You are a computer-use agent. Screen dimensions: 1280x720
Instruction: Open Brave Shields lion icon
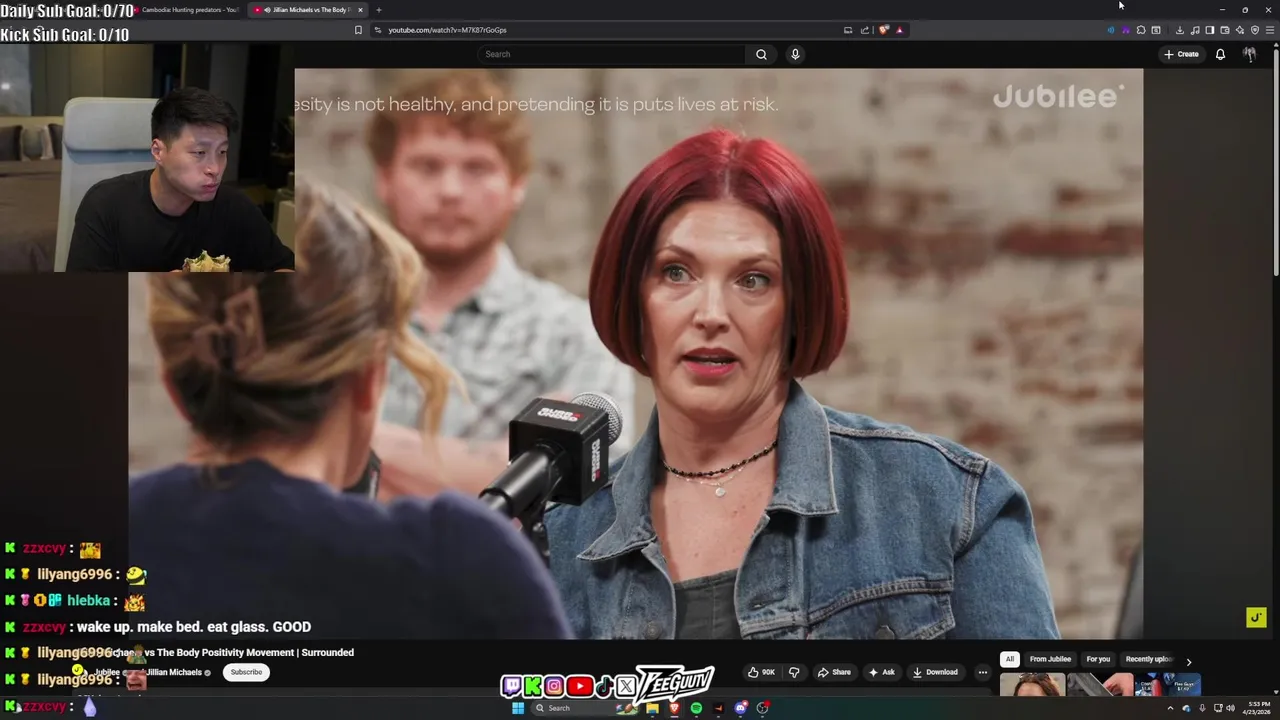pos(884,30)
